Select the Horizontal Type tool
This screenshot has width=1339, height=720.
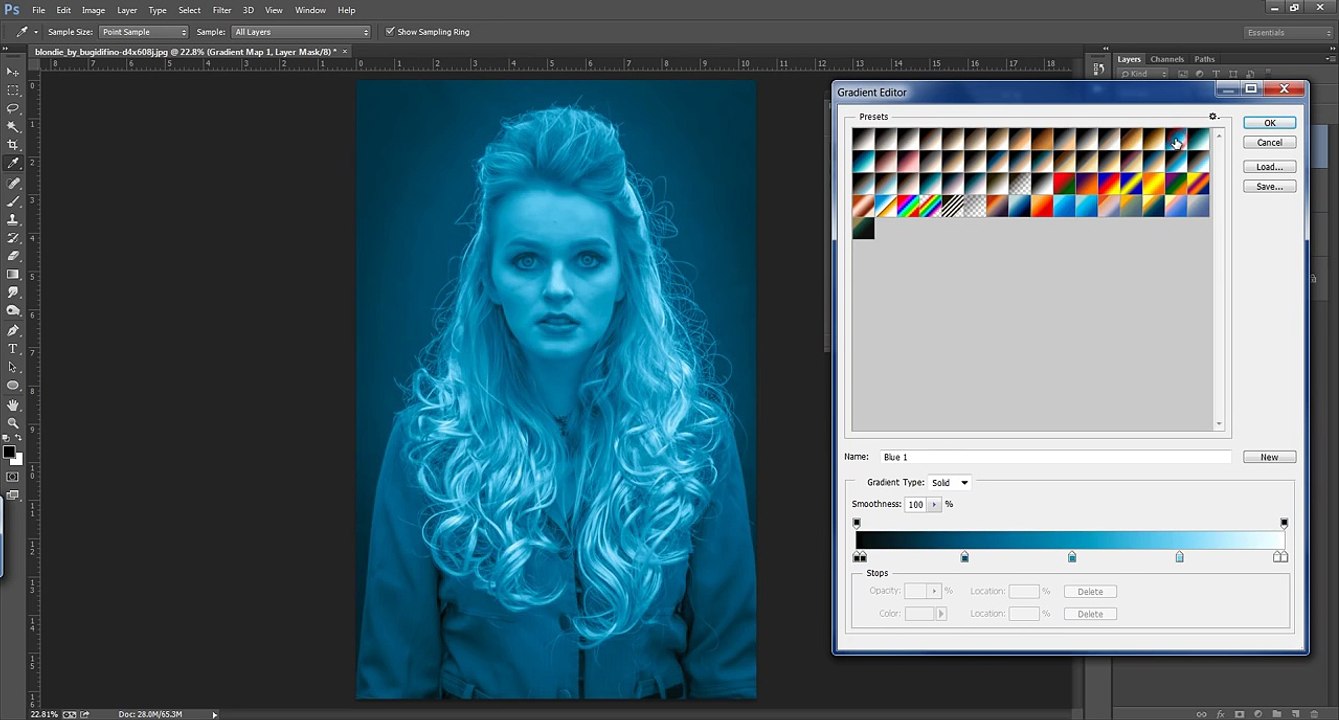click(13, 349)
